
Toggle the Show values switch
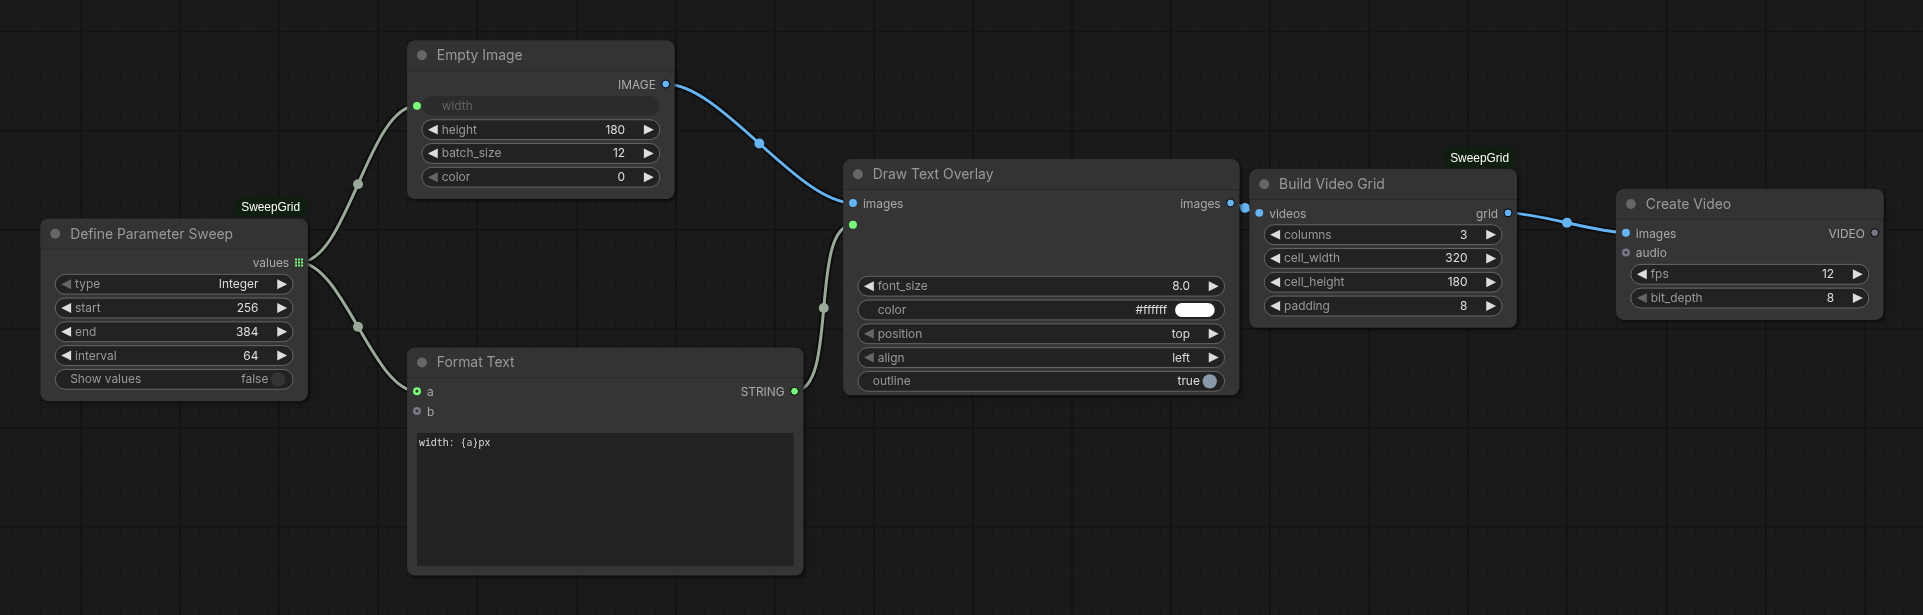[x=278, y=379]
